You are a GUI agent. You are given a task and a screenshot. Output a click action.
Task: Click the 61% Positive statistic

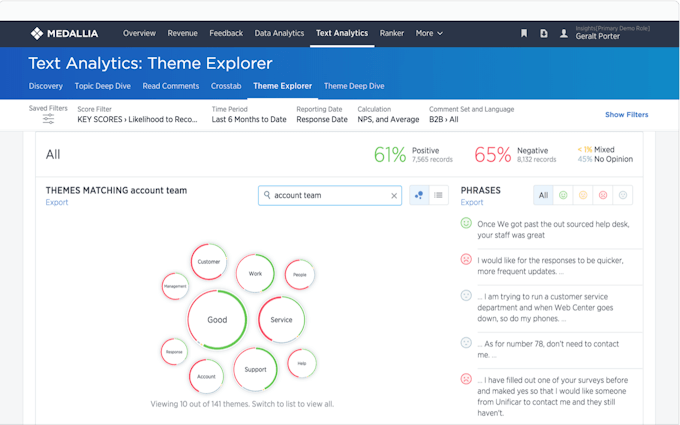click(x=413, y=154)
